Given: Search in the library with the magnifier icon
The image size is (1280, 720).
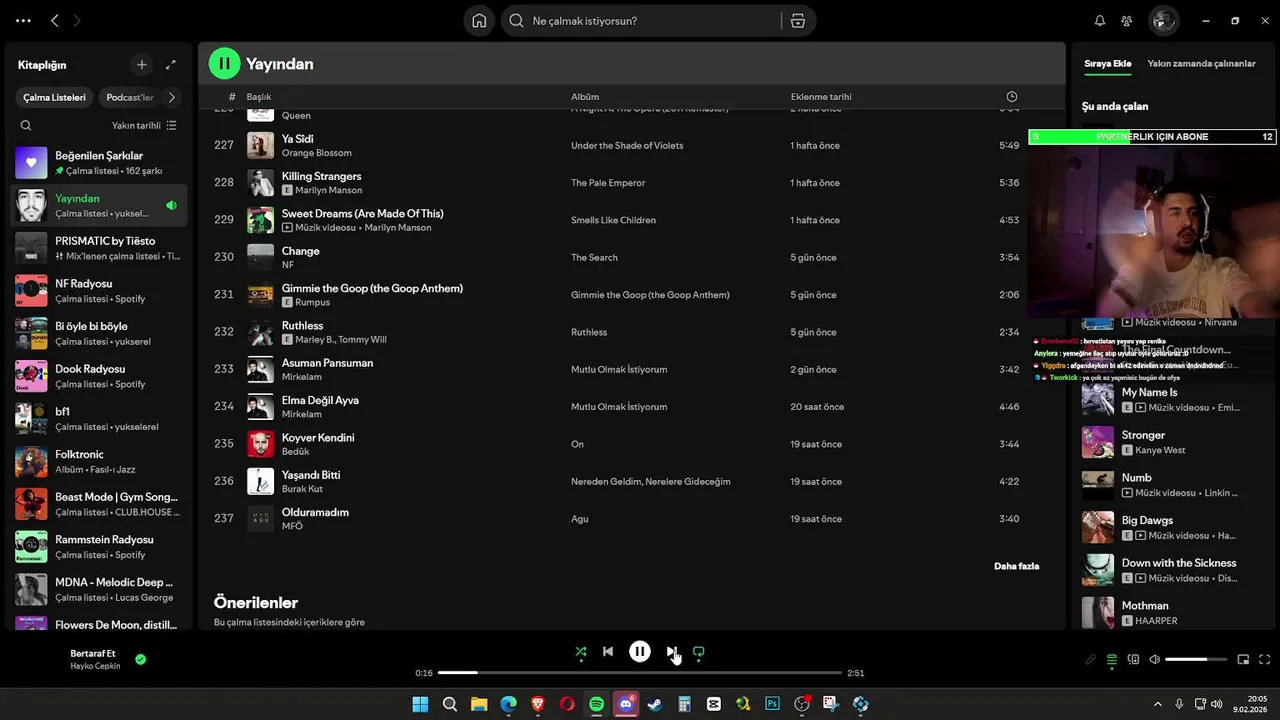Looking at the screenshot, I should (26, 126).
